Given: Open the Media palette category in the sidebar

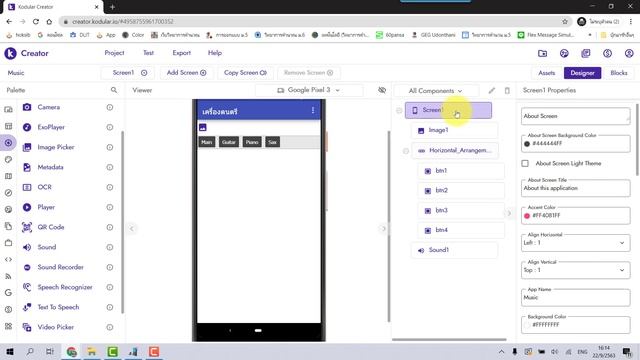Looking at the screenshot, I should [x=8, y=143].
